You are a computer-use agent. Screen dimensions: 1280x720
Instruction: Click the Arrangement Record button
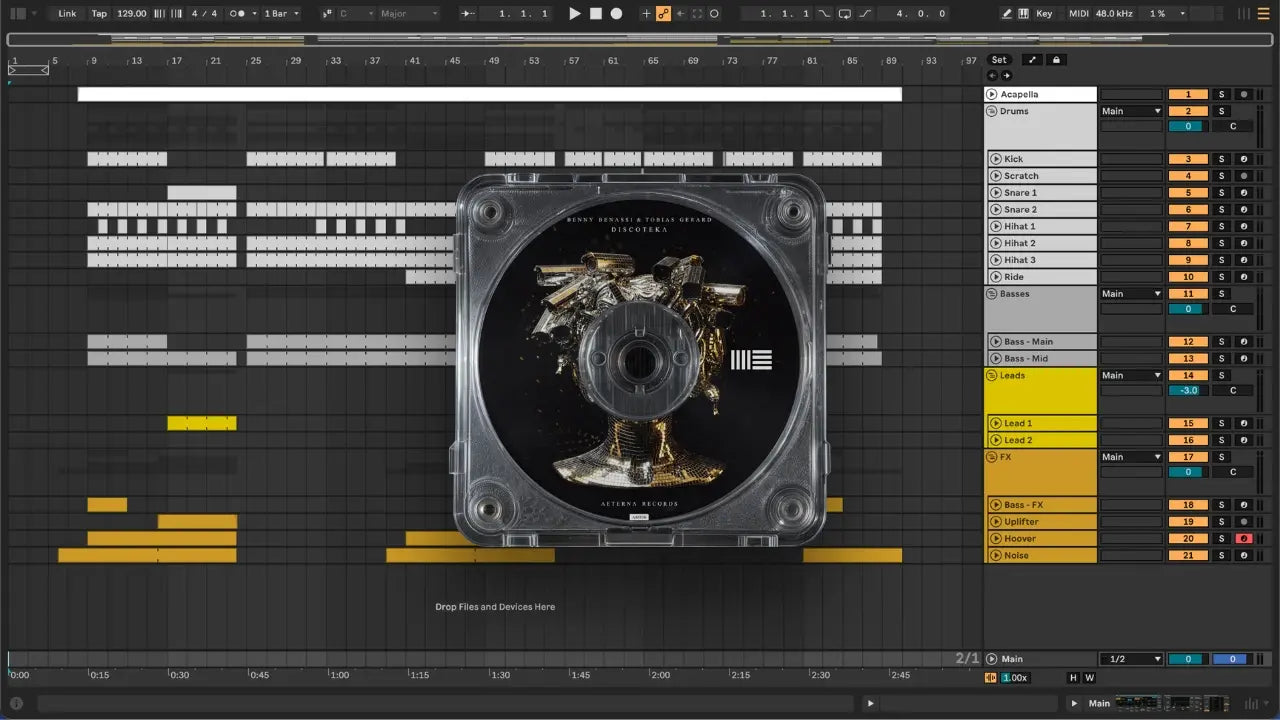coord(616,14)
